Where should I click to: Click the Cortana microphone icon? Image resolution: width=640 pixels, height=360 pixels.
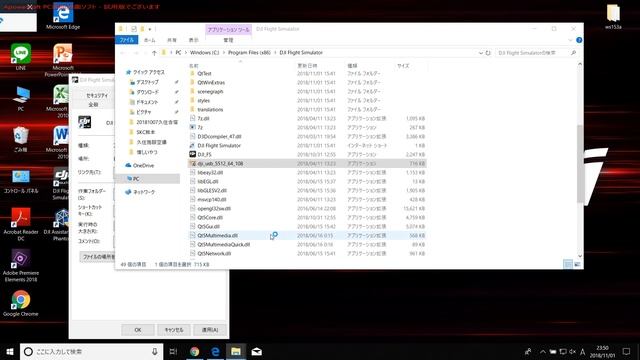coord(155,351)
